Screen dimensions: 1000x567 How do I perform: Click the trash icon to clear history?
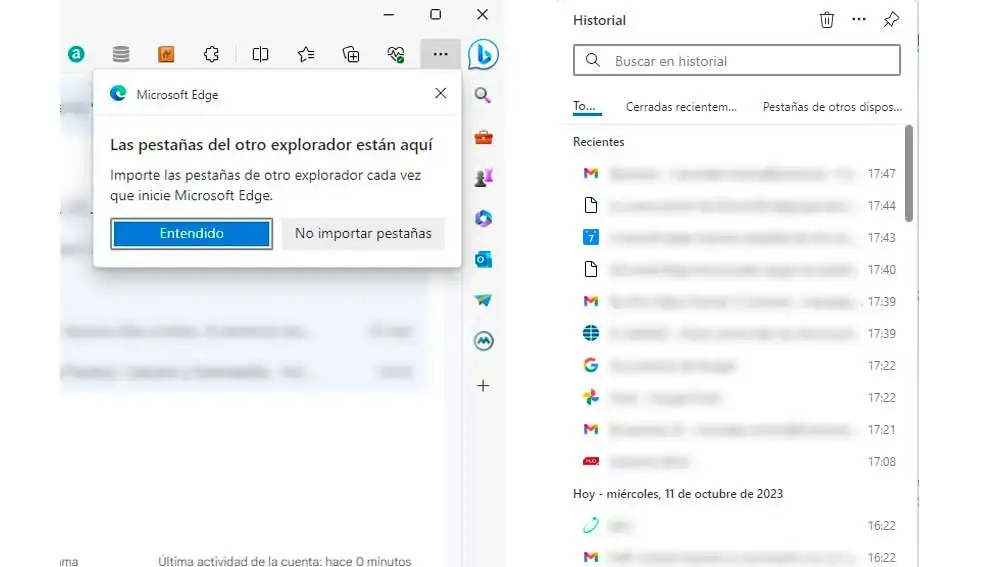point(827,20)
